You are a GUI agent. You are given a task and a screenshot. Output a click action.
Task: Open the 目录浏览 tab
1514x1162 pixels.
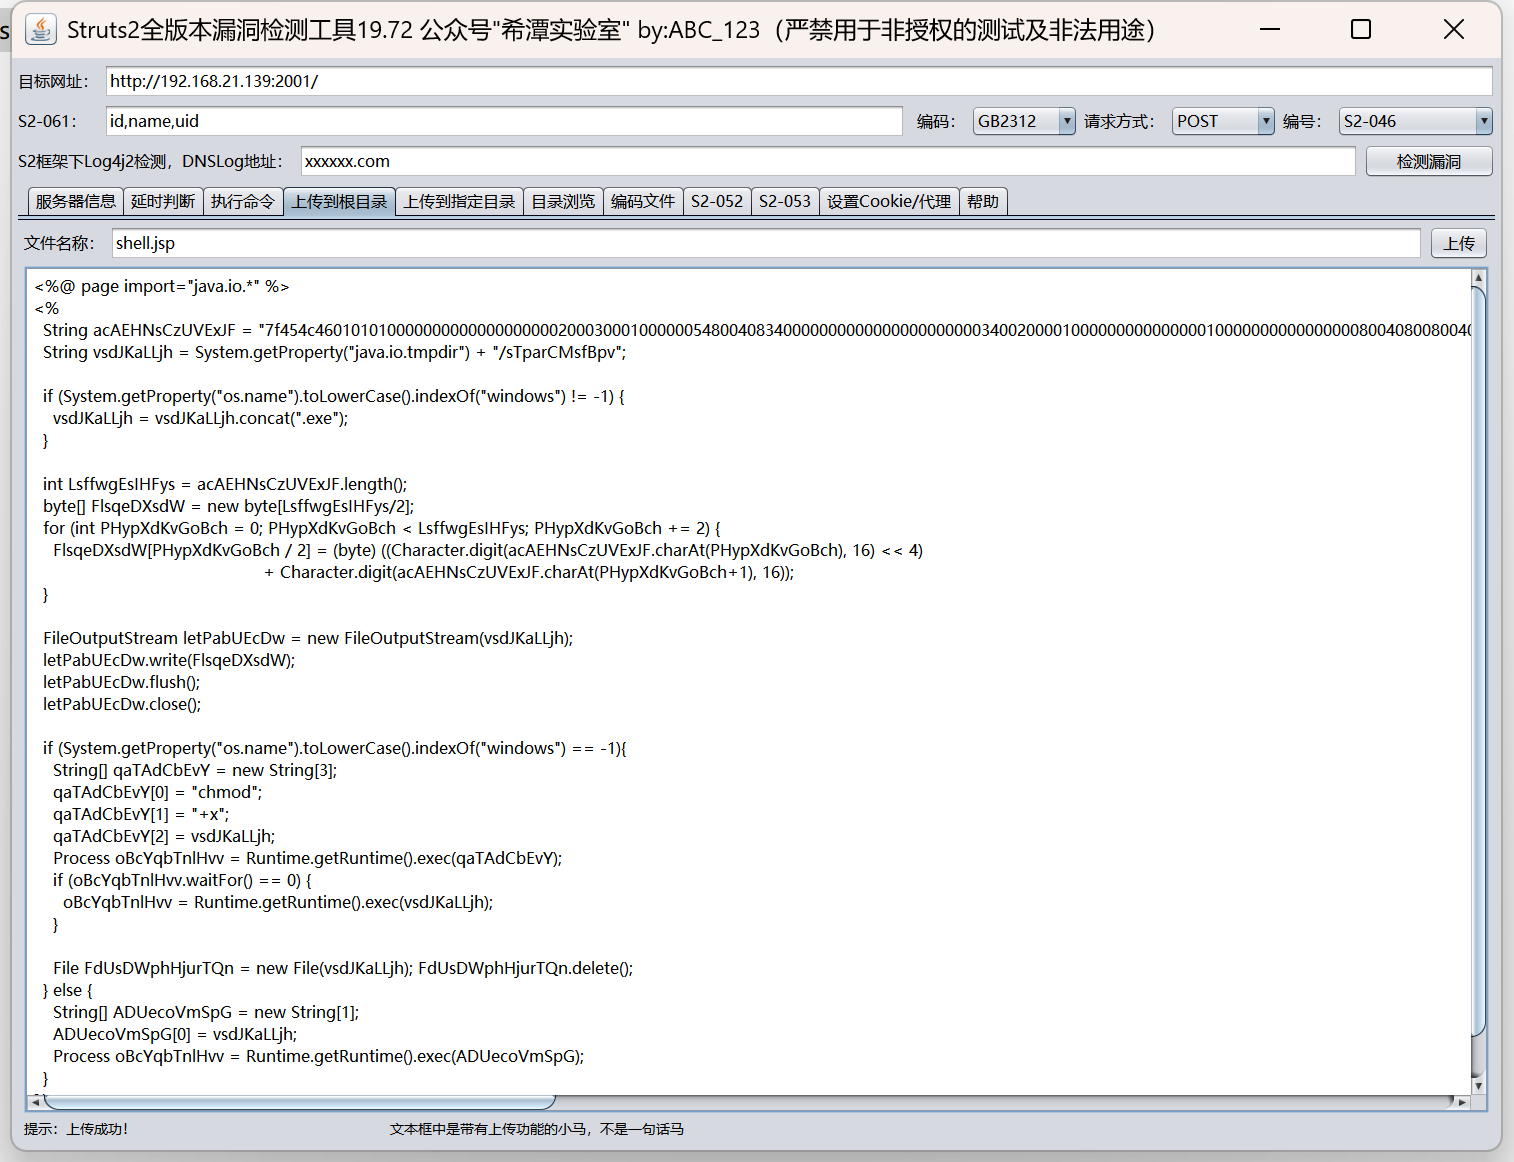coord(563,202)
